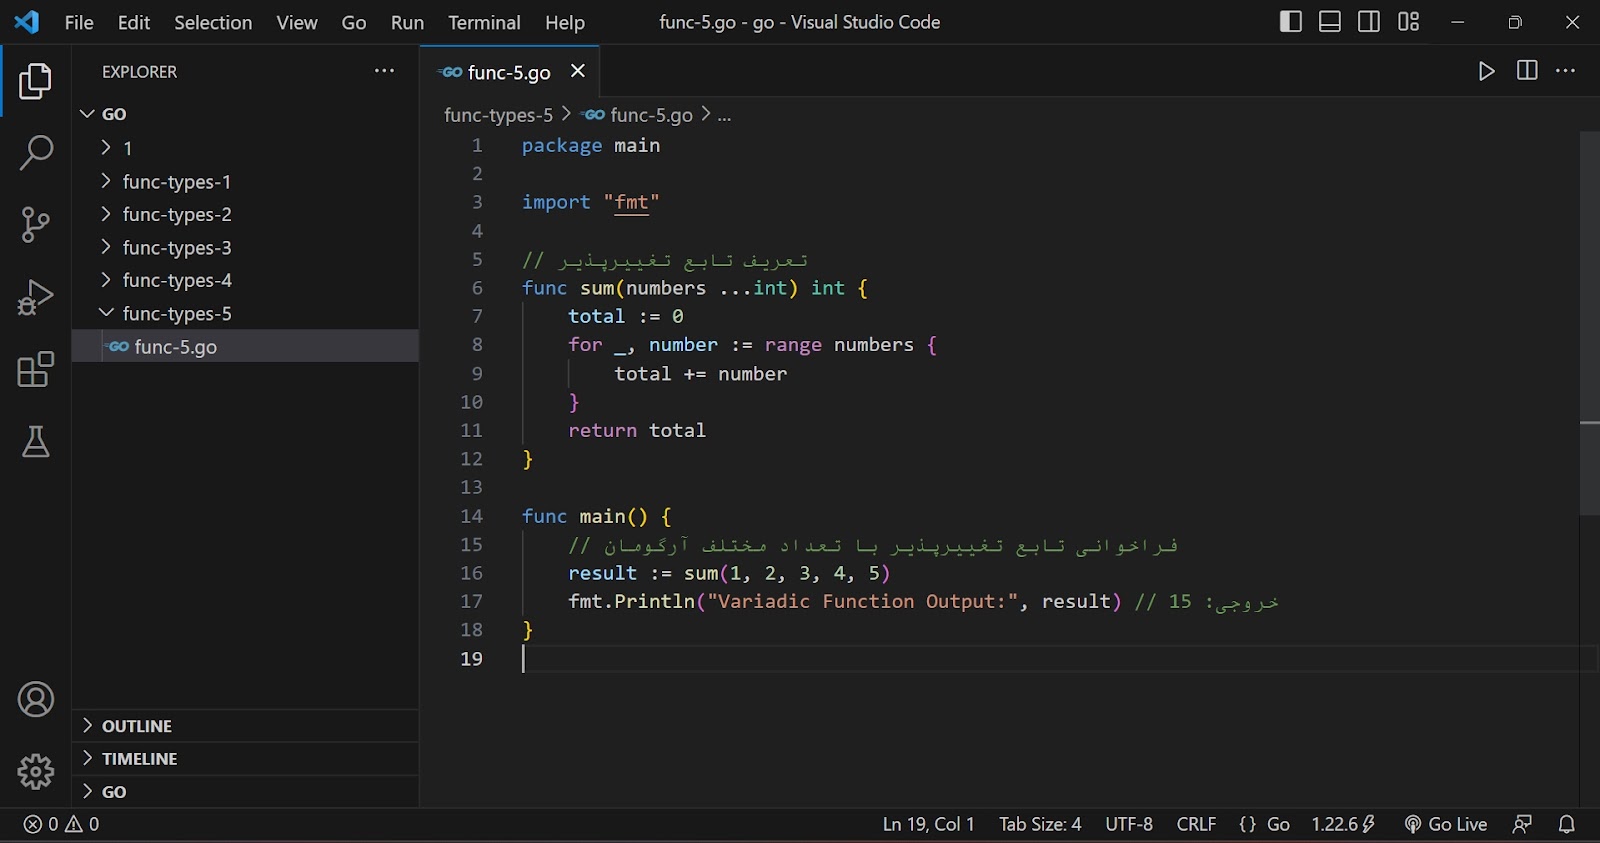
Task: Click the feedback icon in status bar
Action: click(1522, 824)
